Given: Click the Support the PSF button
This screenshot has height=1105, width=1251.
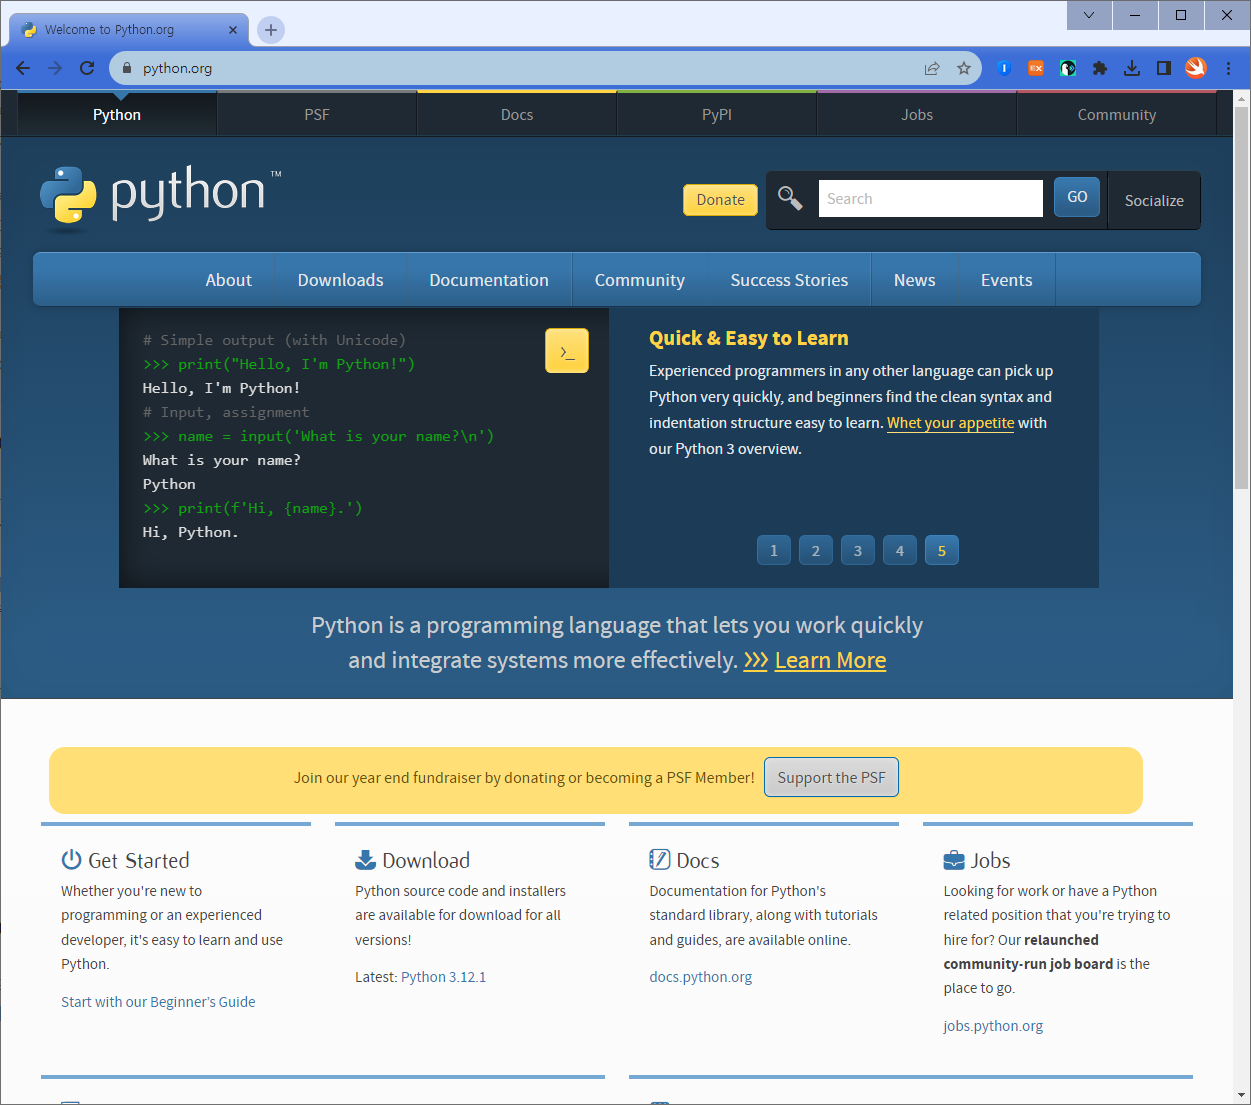Looking at the screenshot, I should 831,777.
